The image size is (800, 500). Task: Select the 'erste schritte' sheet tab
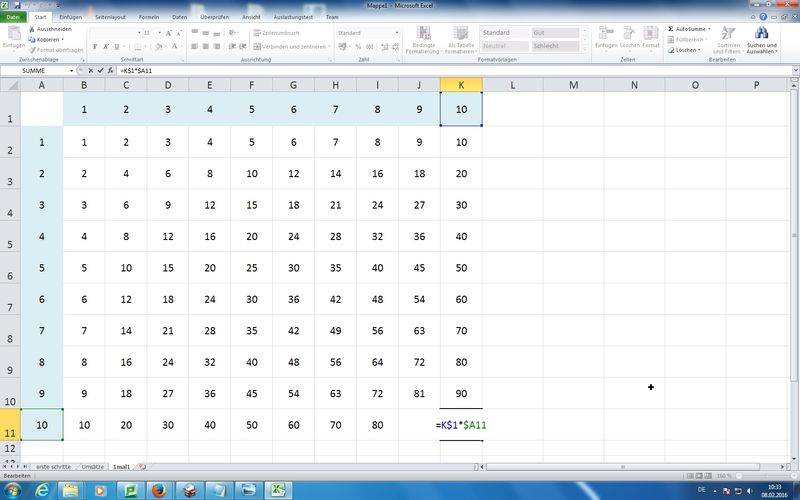(x=54, y=467)
